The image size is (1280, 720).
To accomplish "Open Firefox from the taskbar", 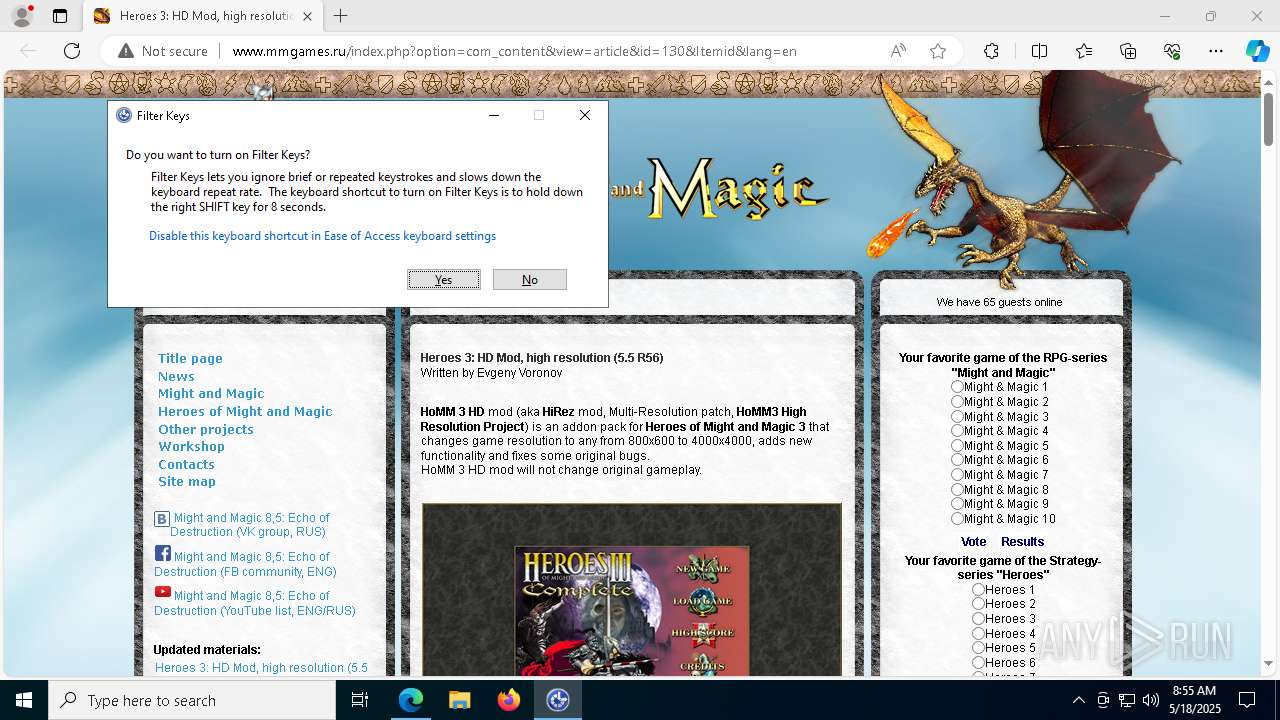I will point(509,700).
